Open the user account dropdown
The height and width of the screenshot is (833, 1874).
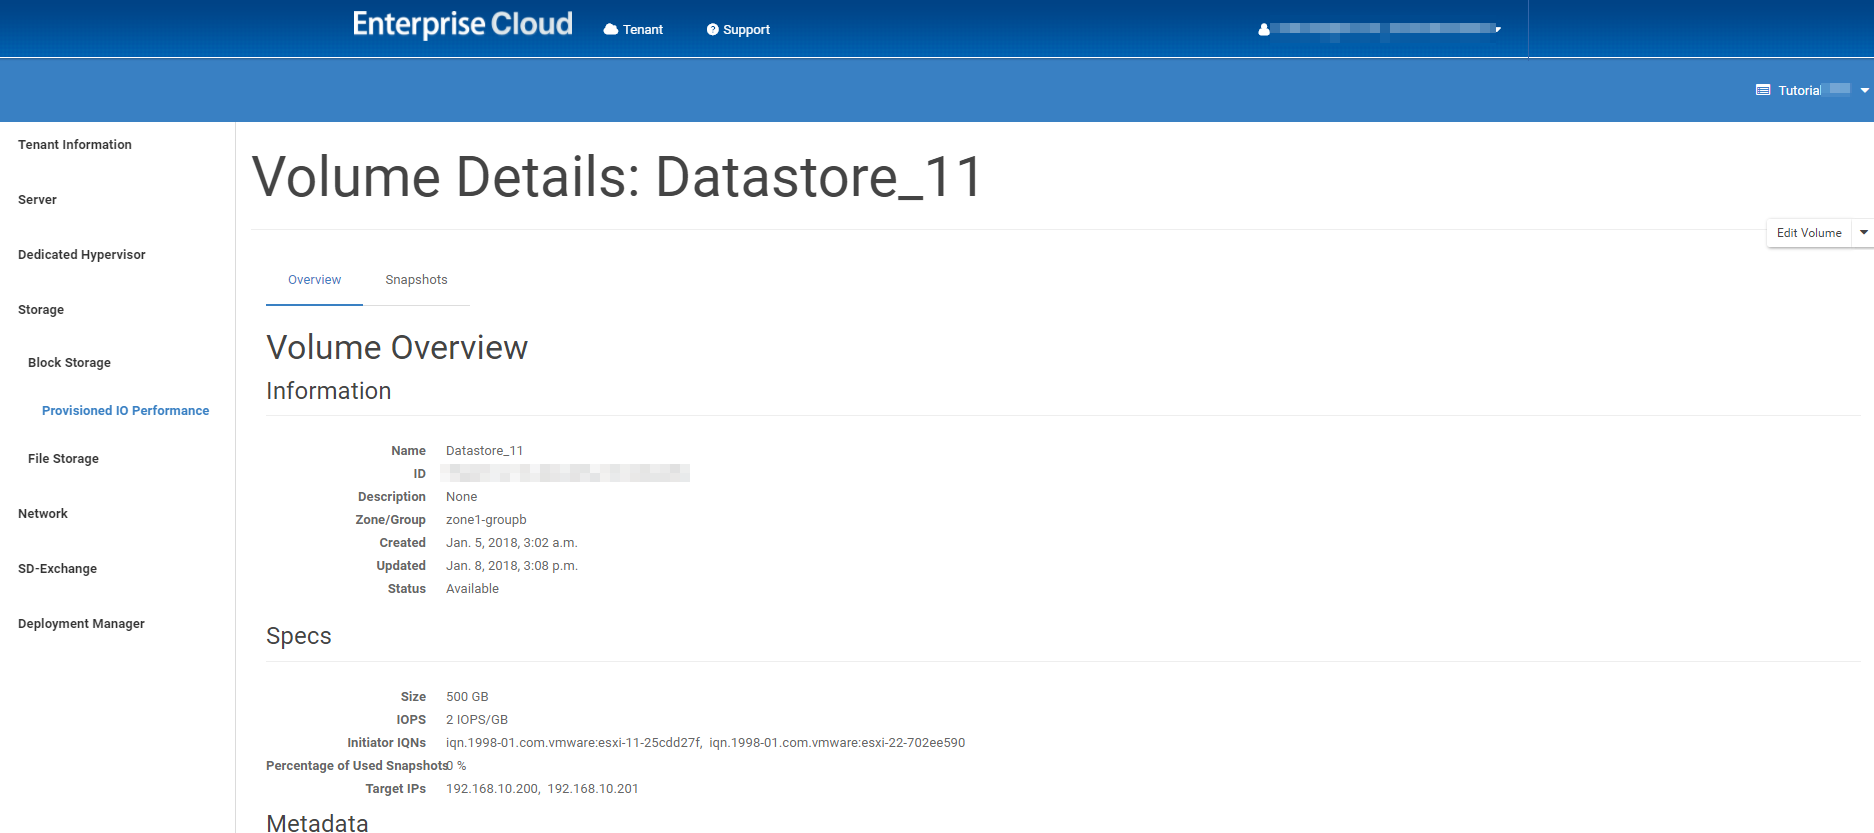click(1380, 29)
